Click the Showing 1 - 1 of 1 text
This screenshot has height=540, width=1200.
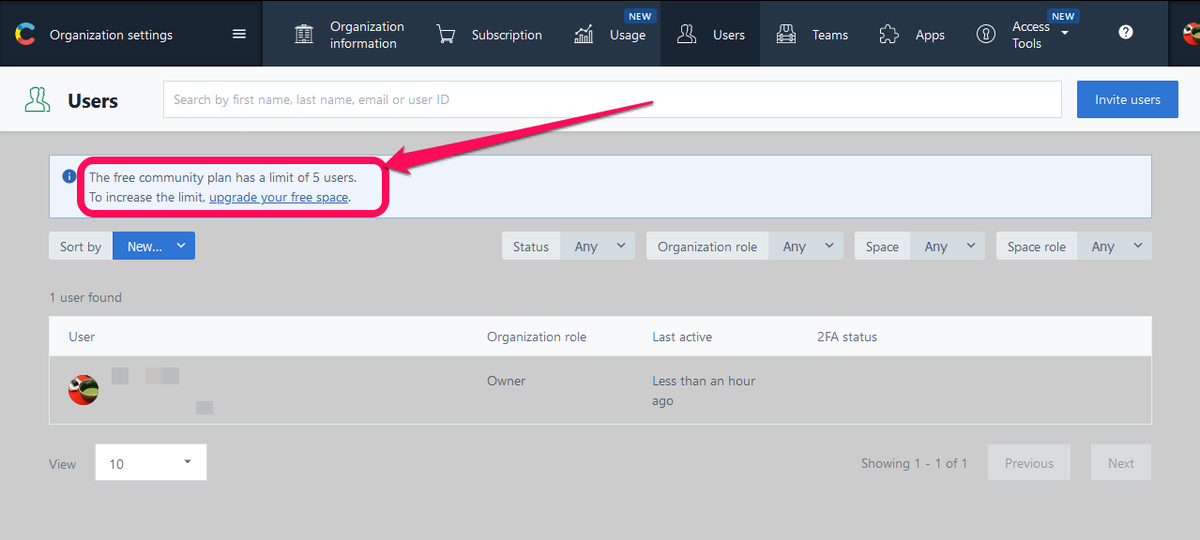pyautogui.click(x=914, y=463)
